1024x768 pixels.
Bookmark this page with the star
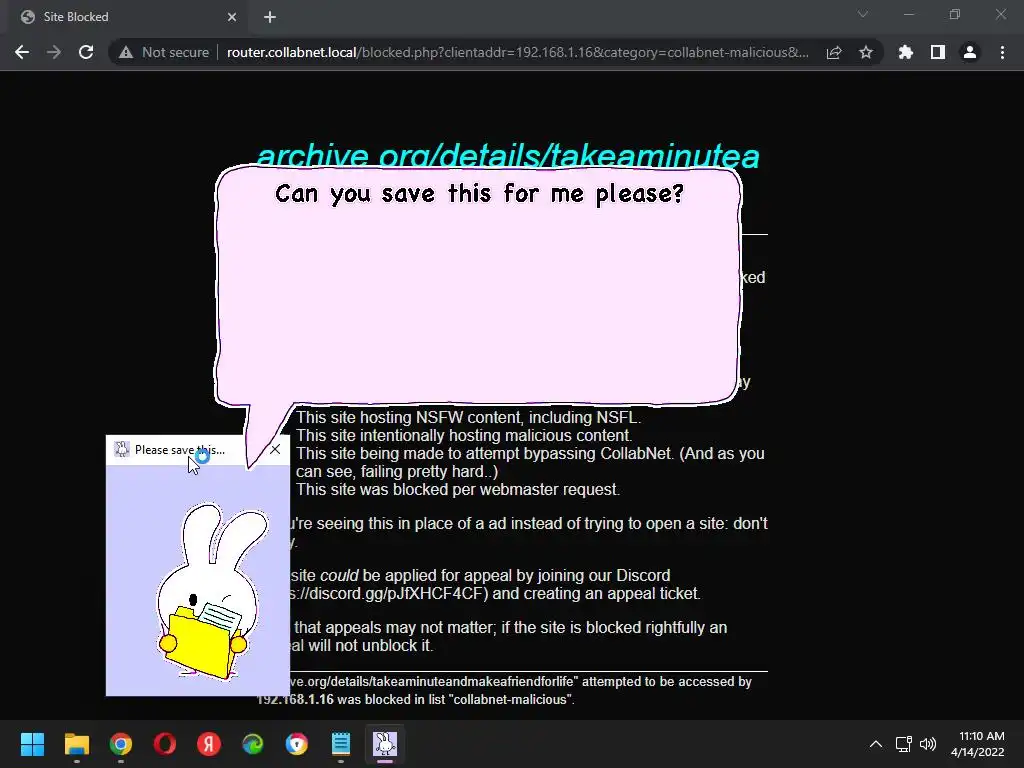tap(866, 52)
